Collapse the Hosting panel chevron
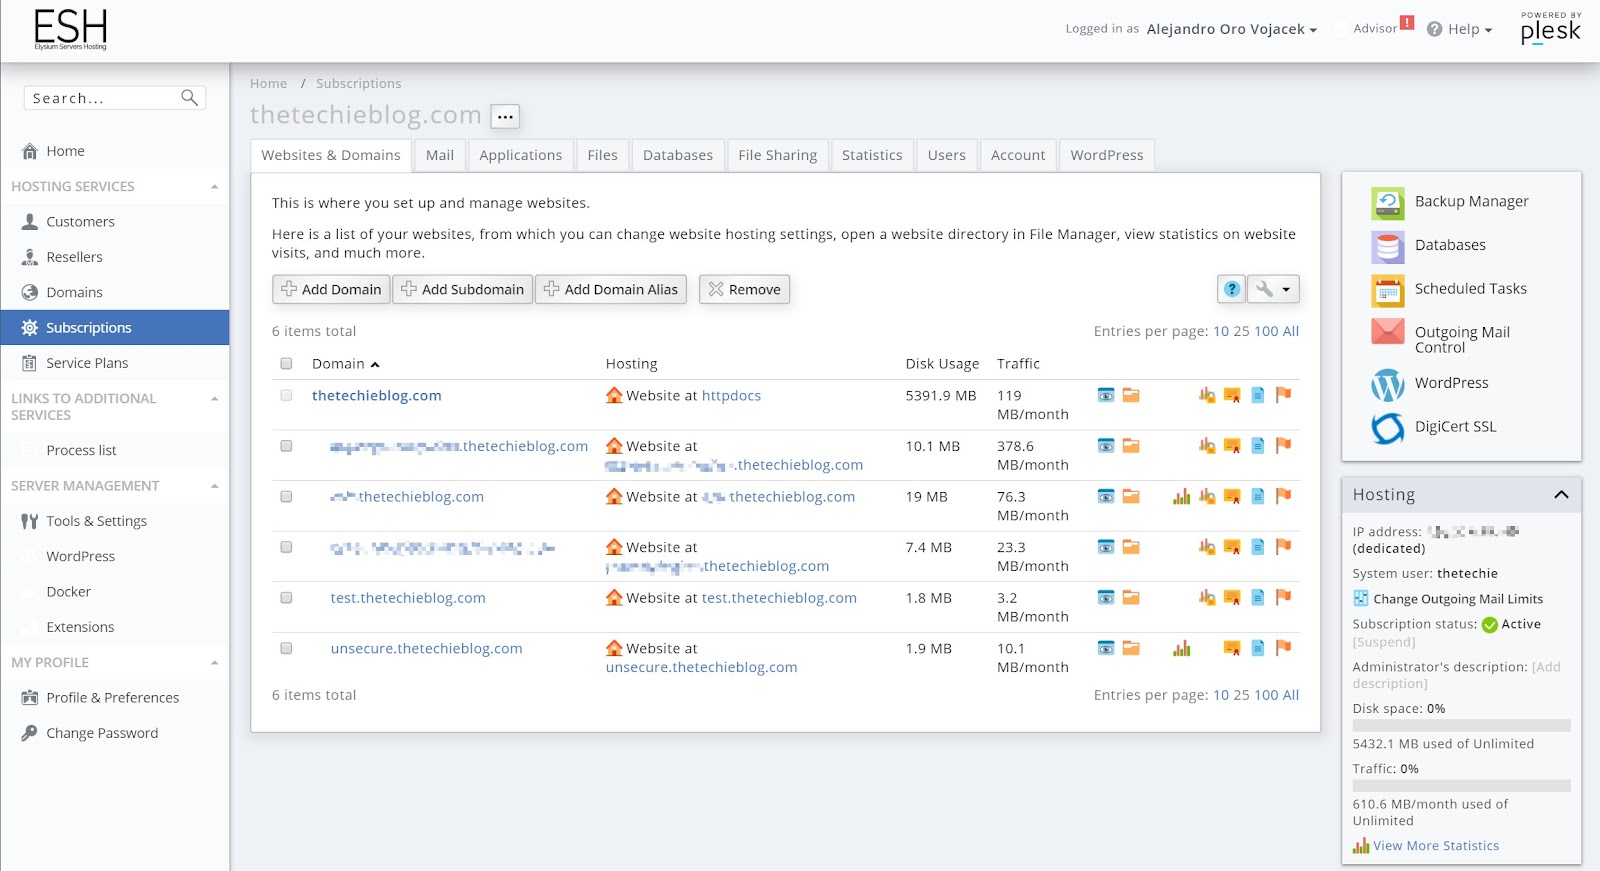This screenshot has width=1600, height=871. point(1561,495)
